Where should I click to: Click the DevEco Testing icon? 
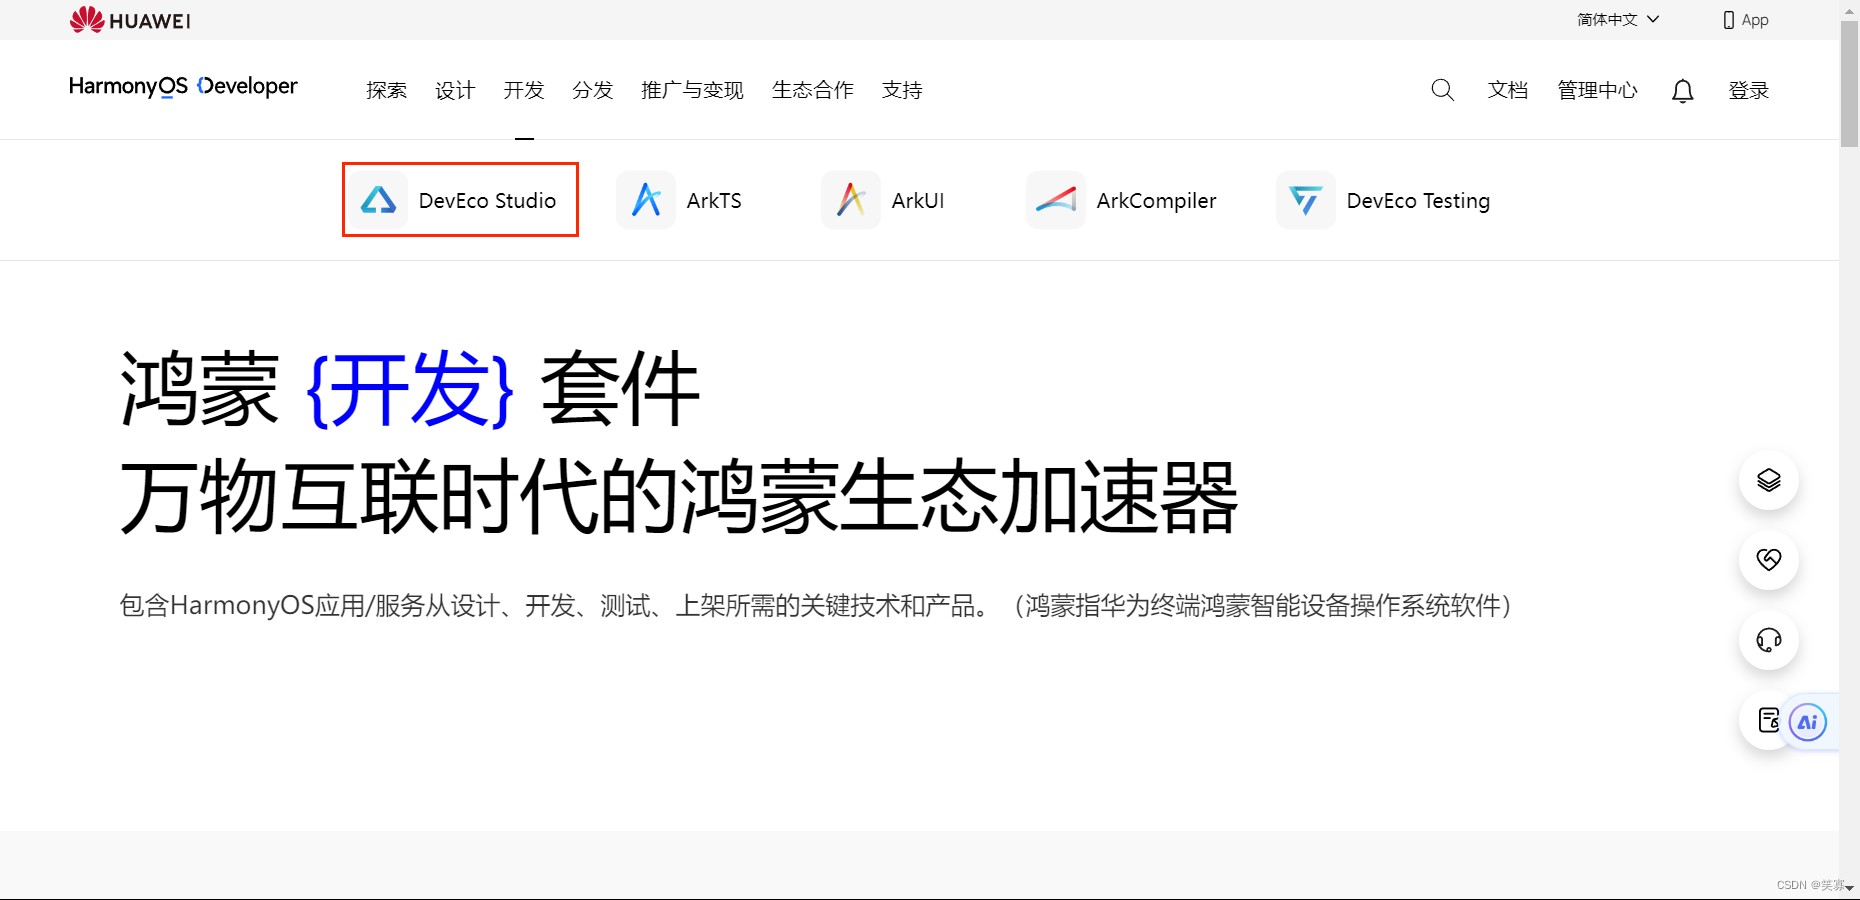(1306, 200)
